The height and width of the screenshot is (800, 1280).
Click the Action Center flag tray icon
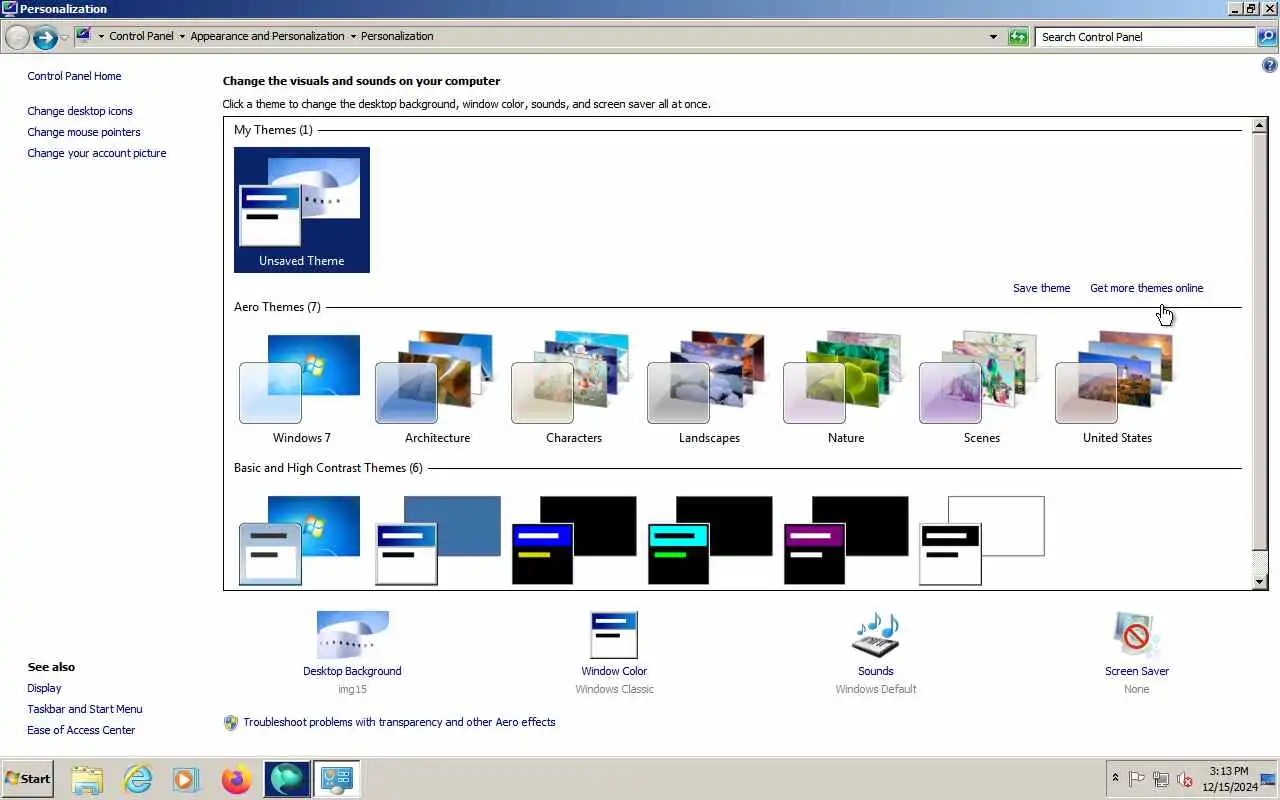pyautogui.click(x=1137, y=779)
